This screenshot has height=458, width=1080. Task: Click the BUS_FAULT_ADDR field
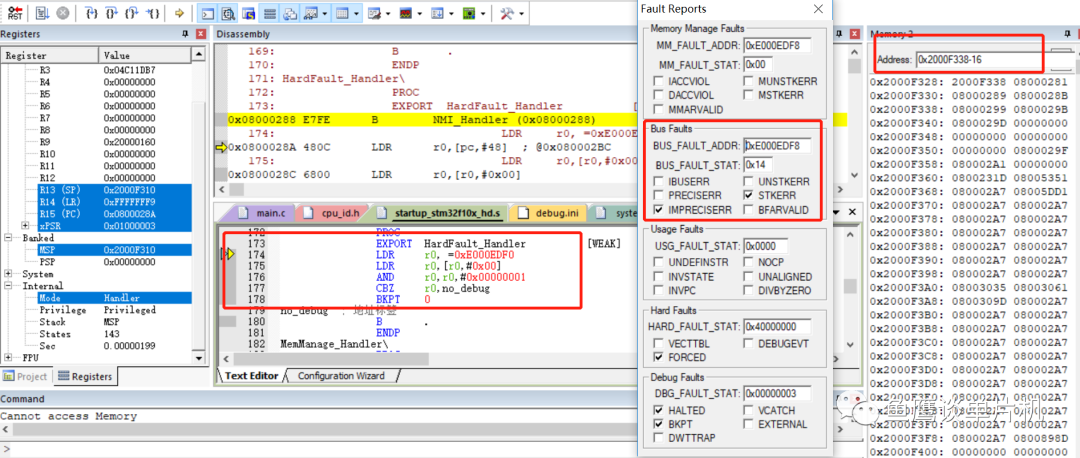[x=777, y=146]
